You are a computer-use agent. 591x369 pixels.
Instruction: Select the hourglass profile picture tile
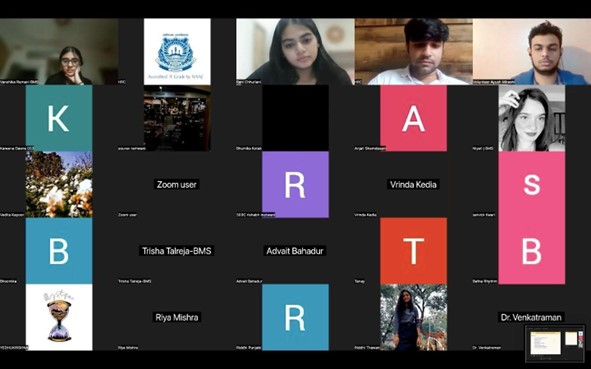click(x=59, y=317)
